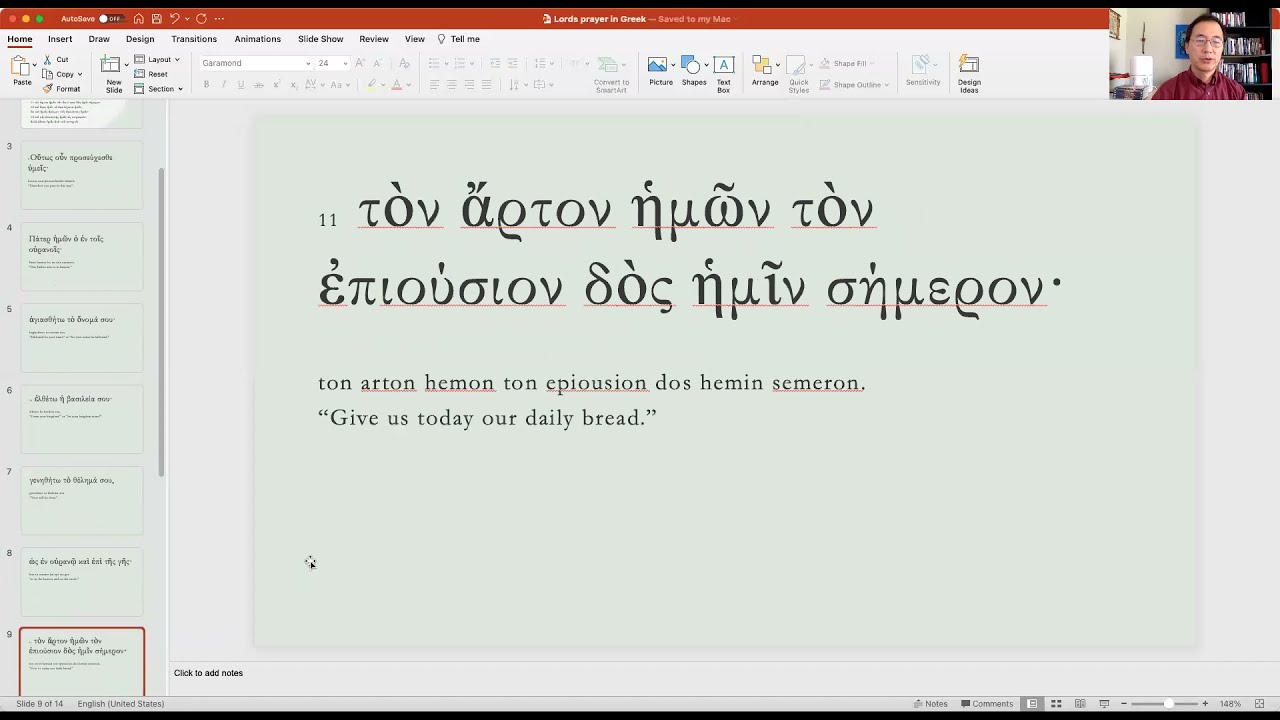This screenshot has height=720, width=1280.
Task: Open the Slide Show tab
Action: point(320,39)
